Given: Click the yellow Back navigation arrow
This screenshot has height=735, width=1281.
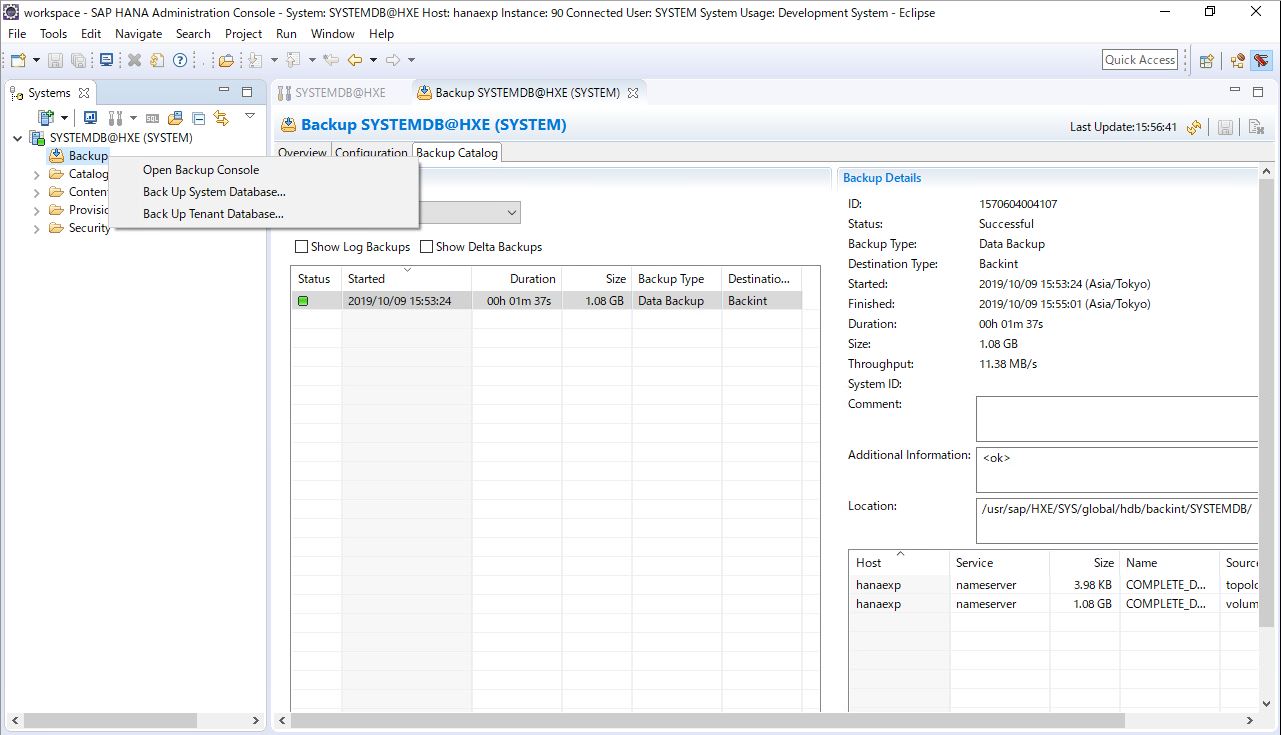Looking at the screenshot, I should click(354, 60).
